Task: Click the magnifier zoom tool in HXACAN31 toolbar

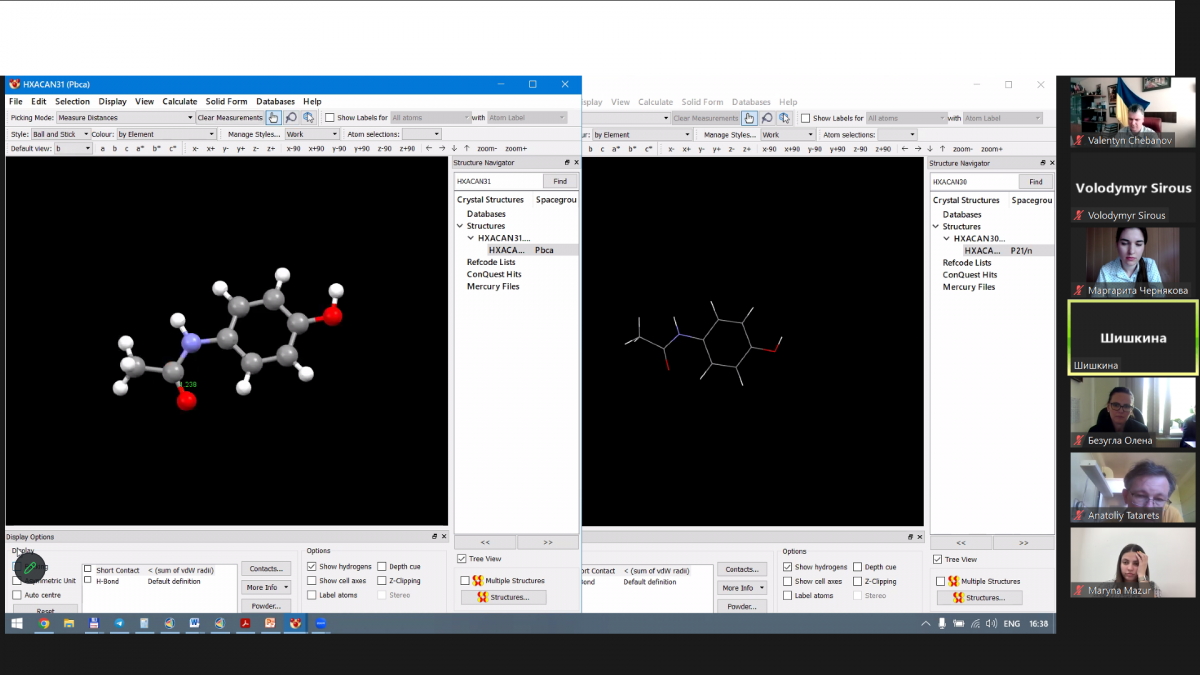Action: coord(291,118)
